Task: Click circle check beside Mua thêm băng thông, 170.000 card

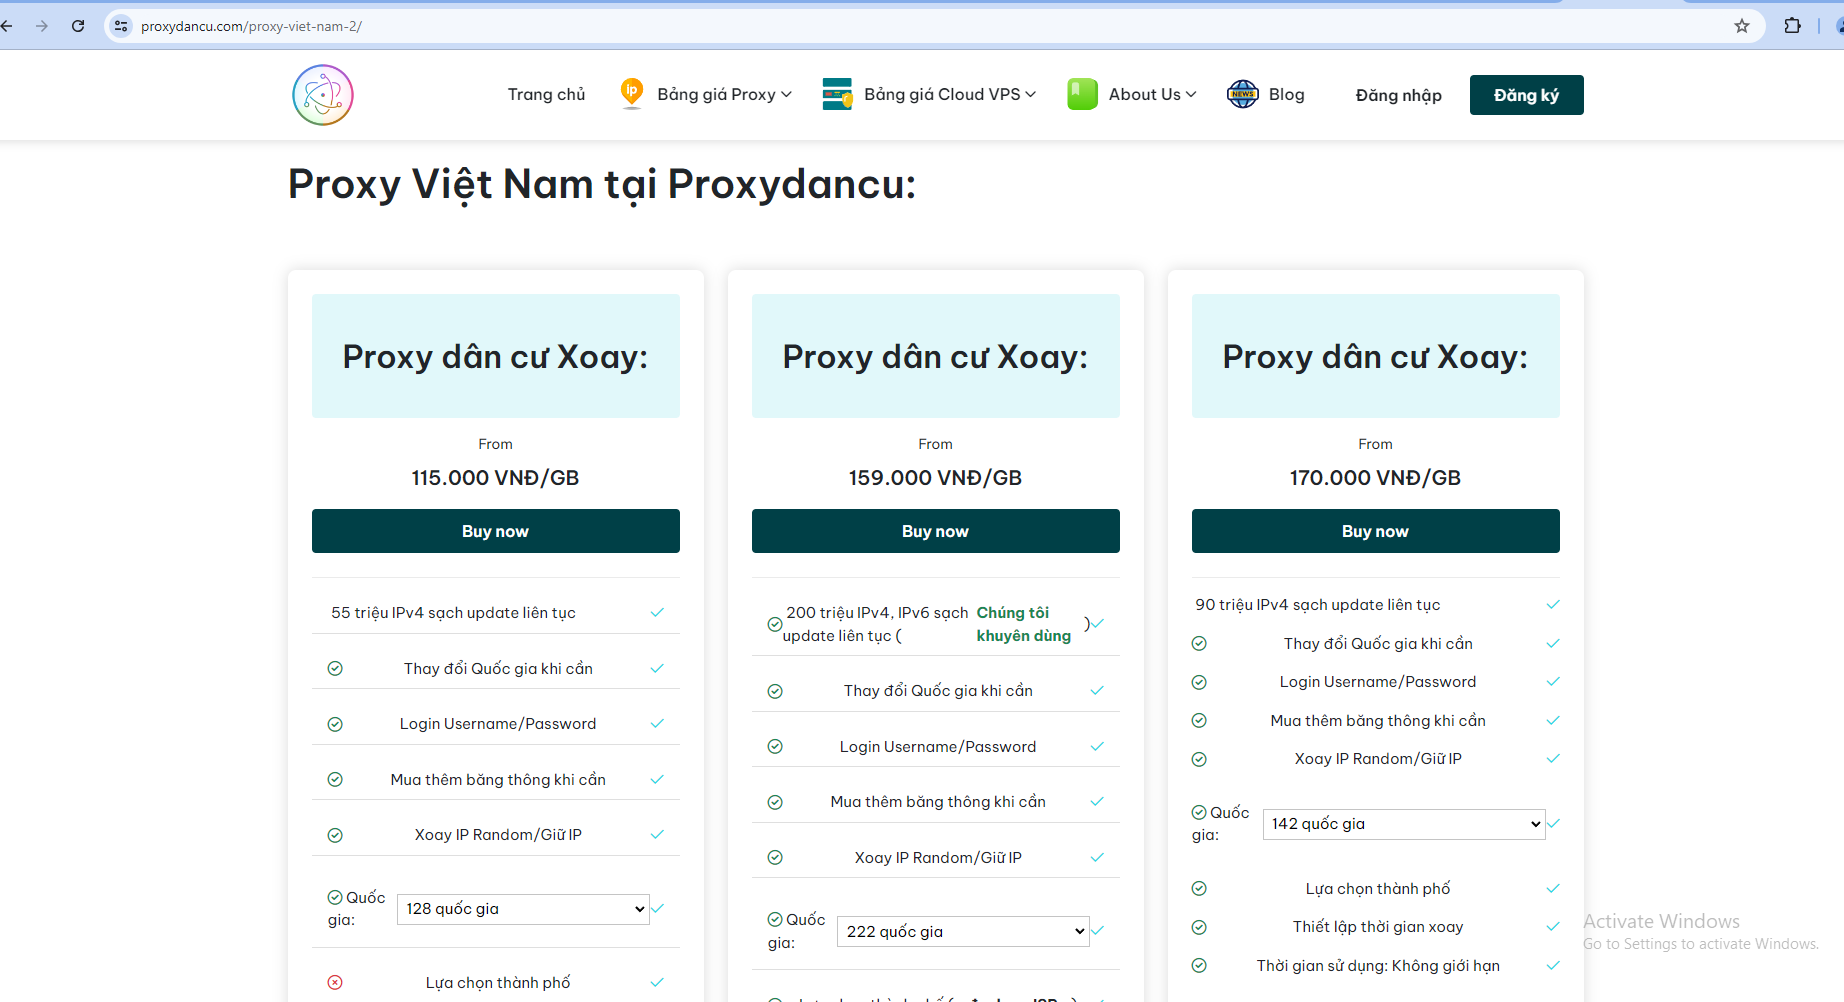Action: tap(1199, 720)
